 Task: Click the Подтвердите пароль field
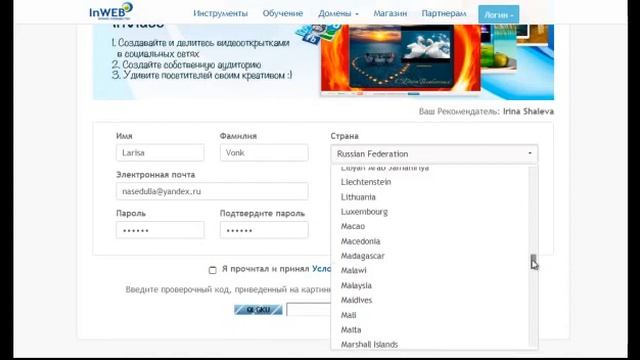click(x=264, y=230)
